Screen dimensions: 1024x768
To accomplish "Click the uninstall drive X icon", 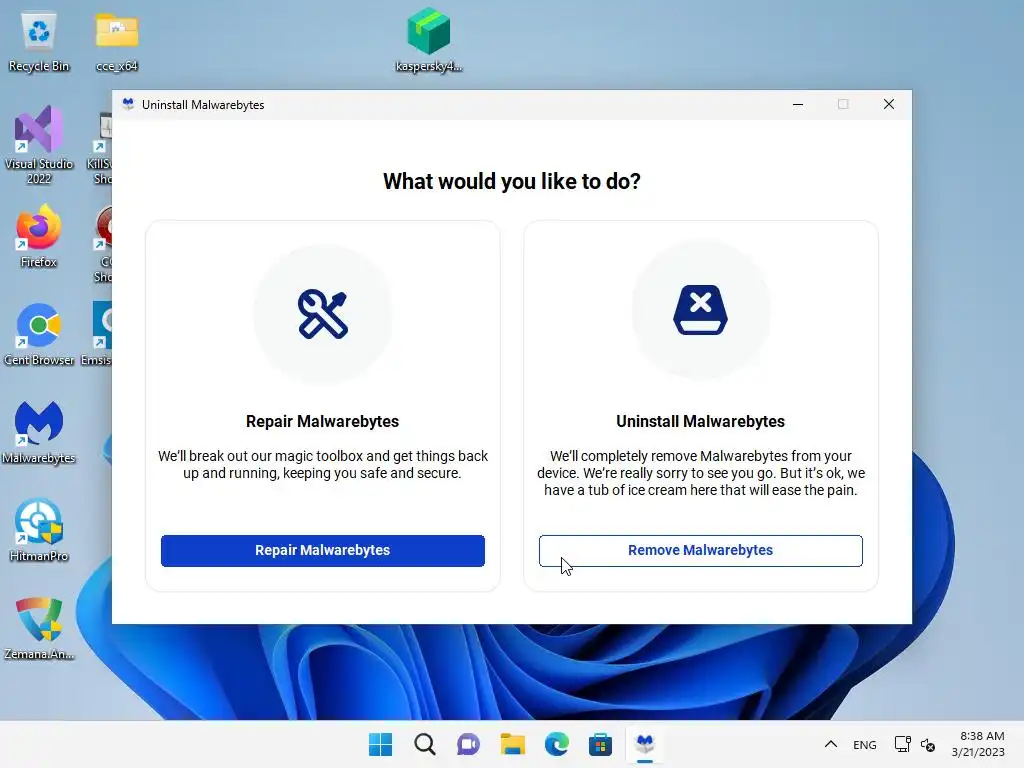I will tap(700, 310).
